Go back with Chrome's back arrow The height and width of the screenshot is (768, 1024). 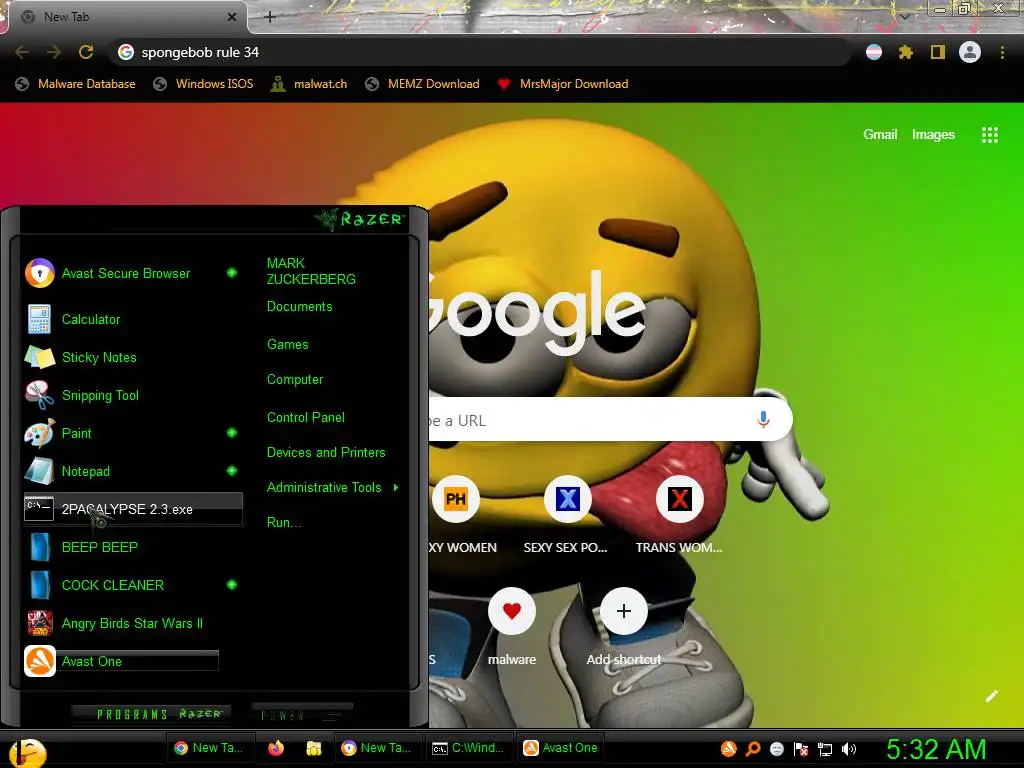(22, 52)
